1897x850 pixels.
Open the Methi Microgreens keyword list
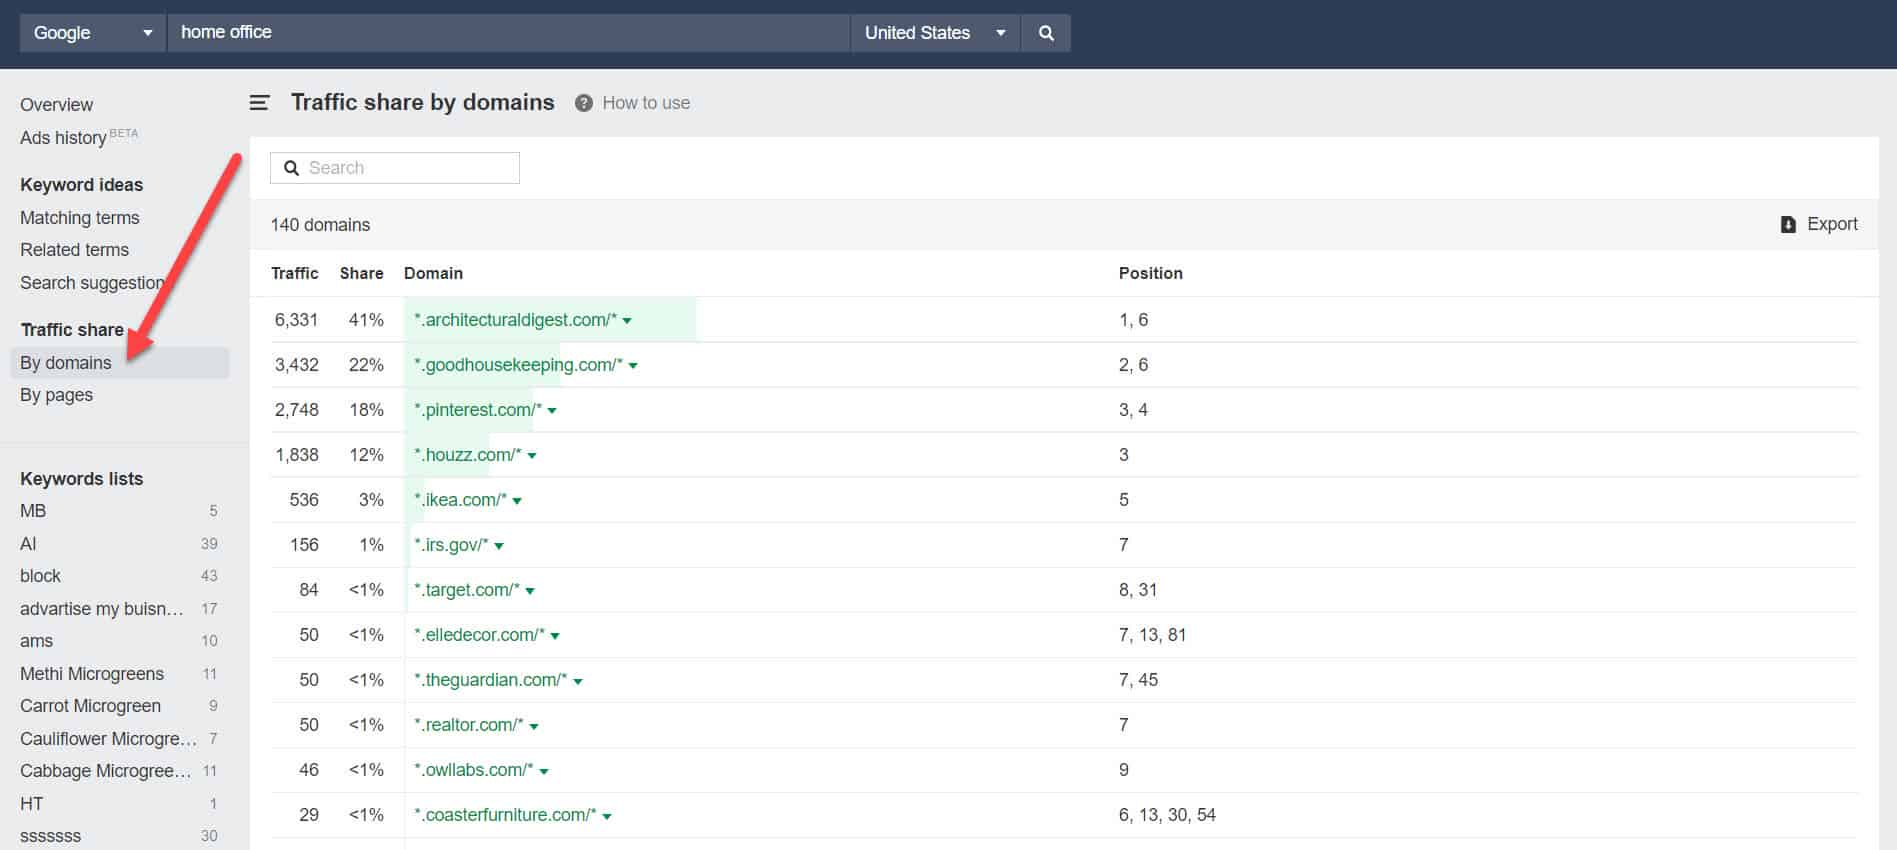(x=92, y=674)
